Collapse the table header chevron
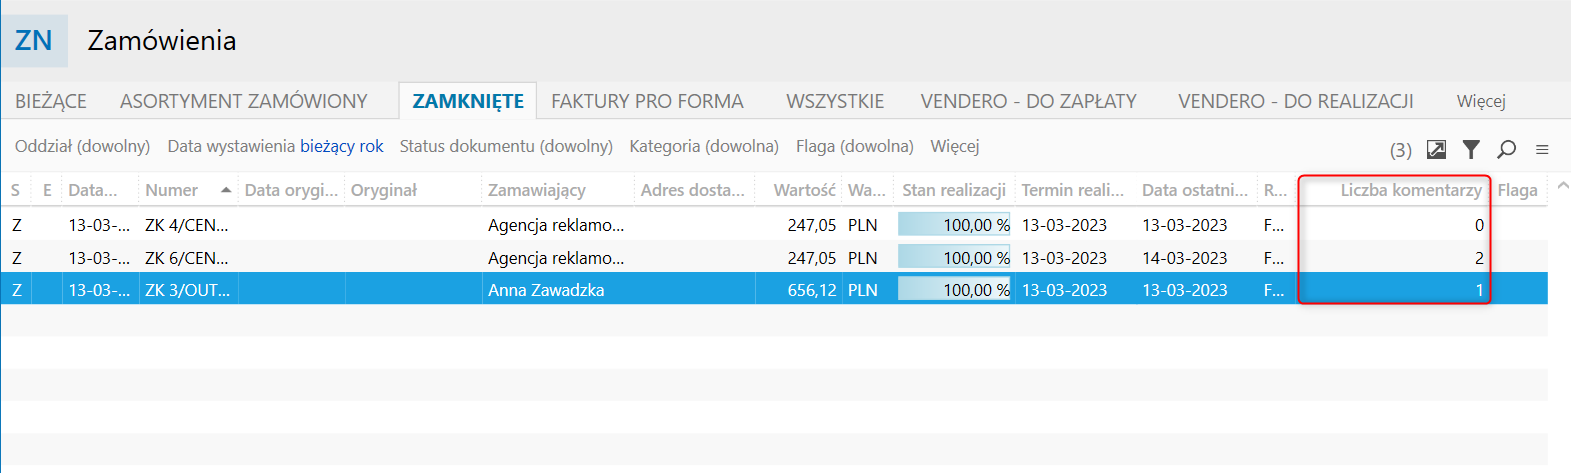 (x=1561, y=186)
